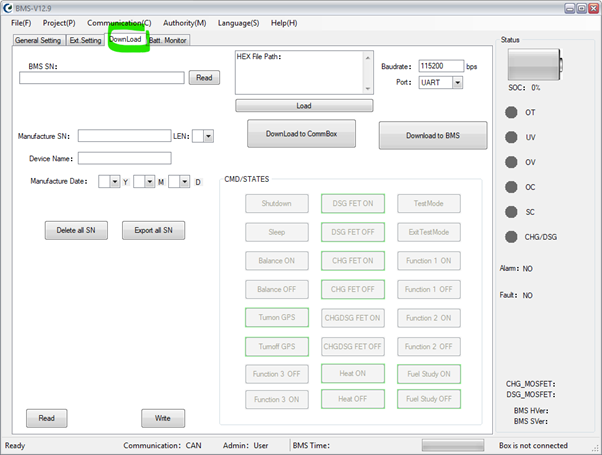This screenshot has width=602, height=455.
Task: Select the DownLoad tab
Action: pos(126,39)
